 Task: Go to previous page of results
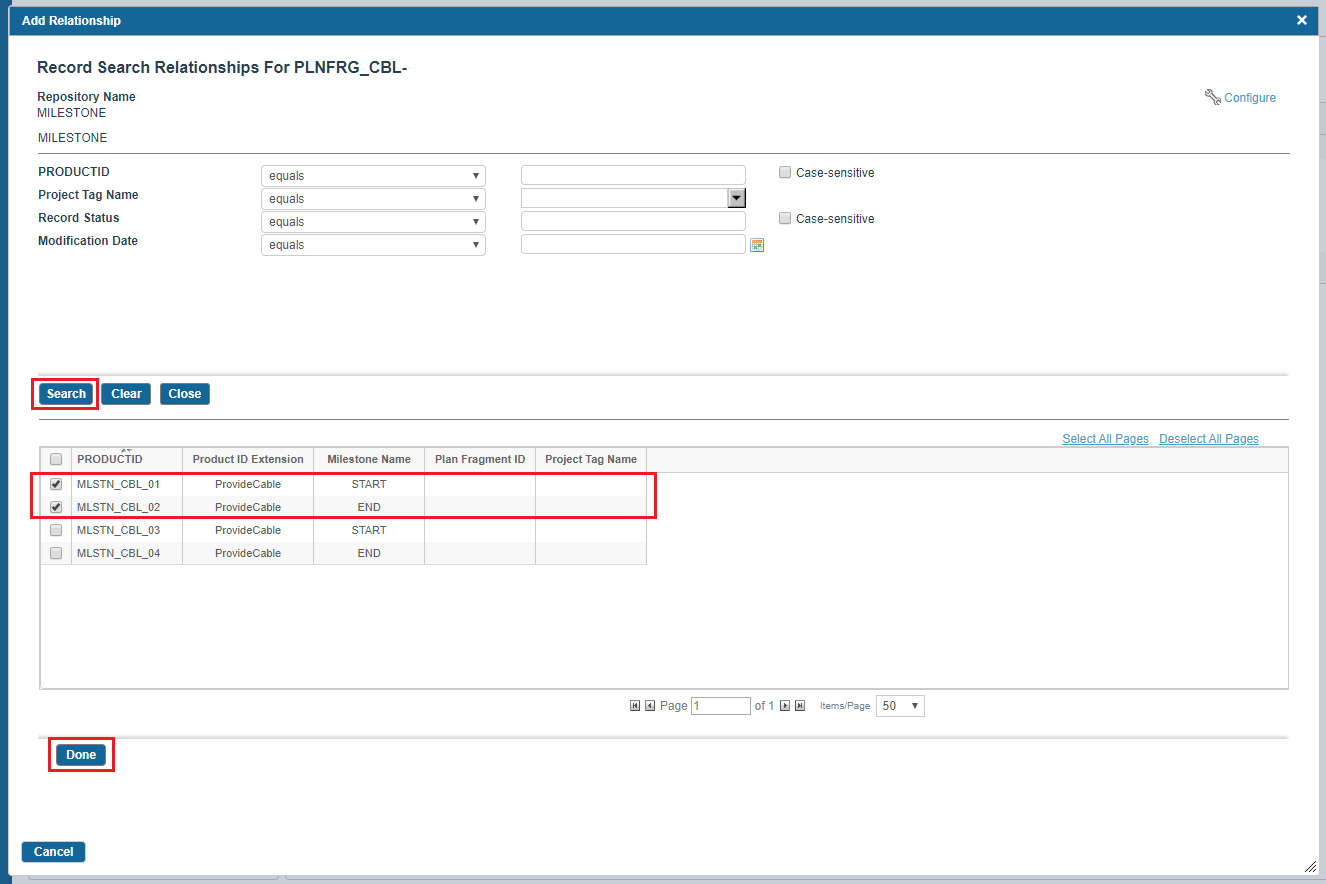click(650, 706)
